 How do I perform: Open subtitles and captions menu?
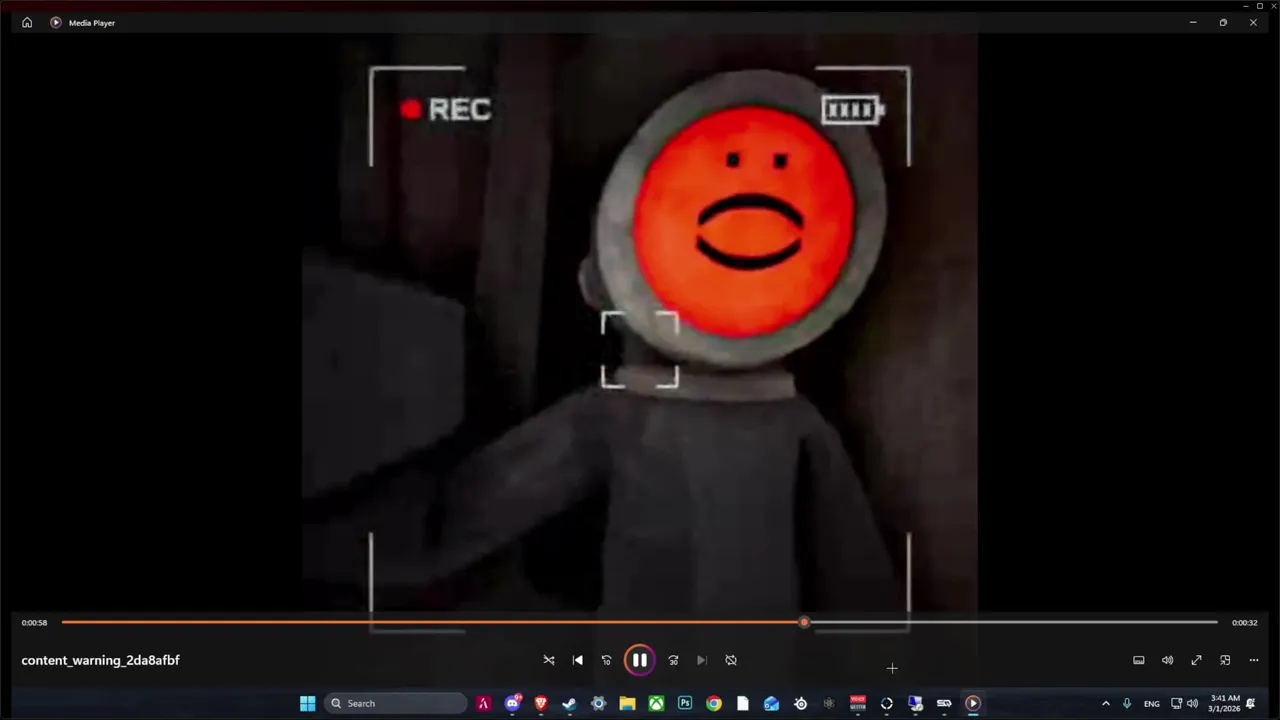point(1138,660)
